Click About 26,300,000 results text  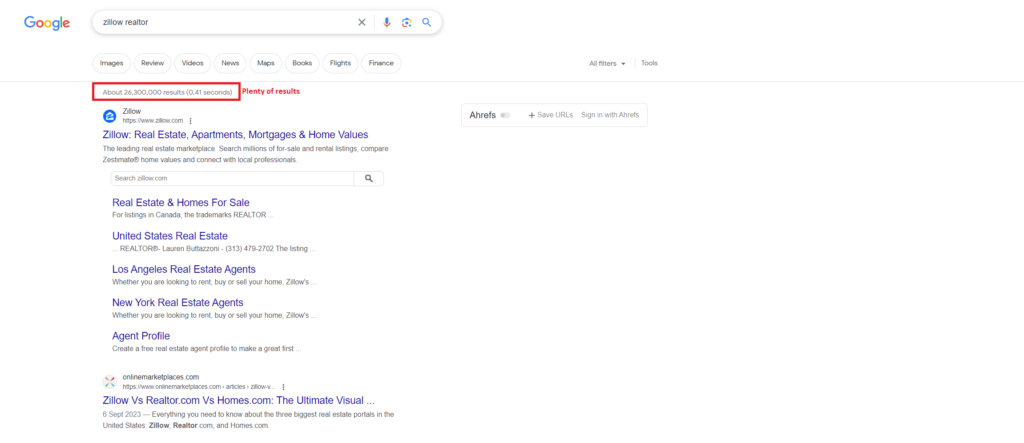[x=167, y=92]
